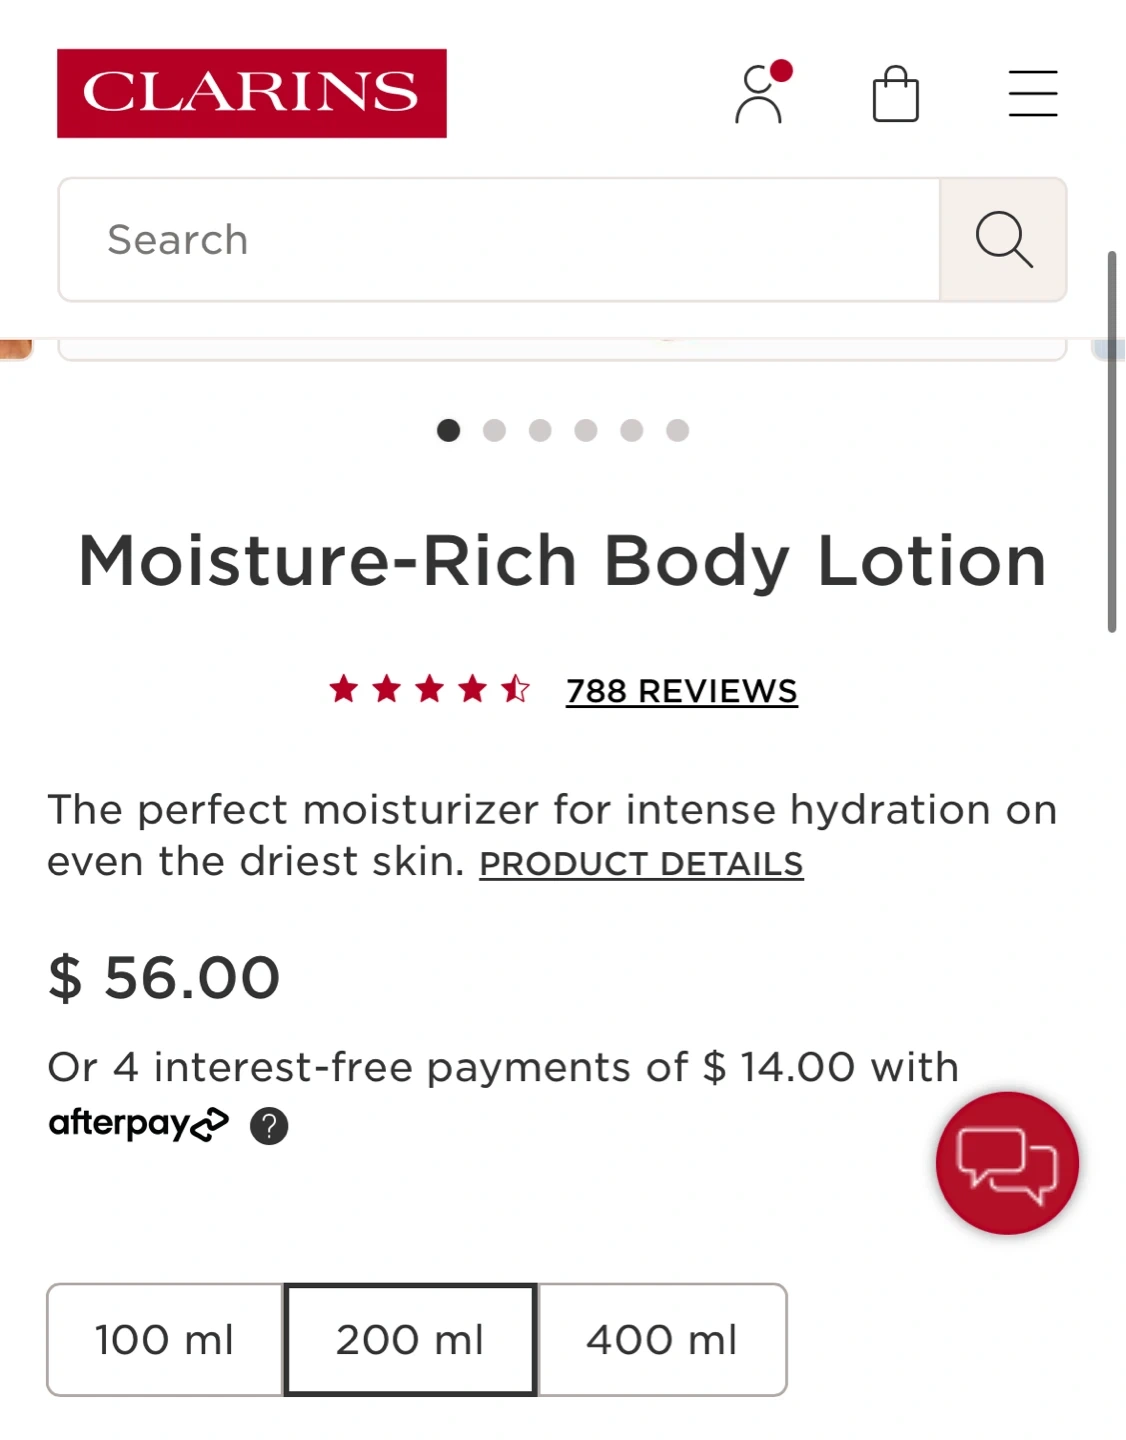
Task: Open the account profile icon
Action: (759, 94)
